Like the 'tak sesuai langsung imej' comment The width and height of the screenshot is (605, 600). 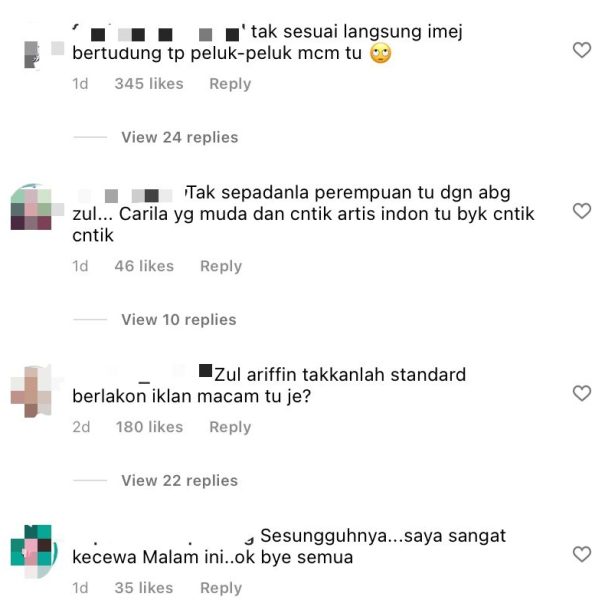581,50
